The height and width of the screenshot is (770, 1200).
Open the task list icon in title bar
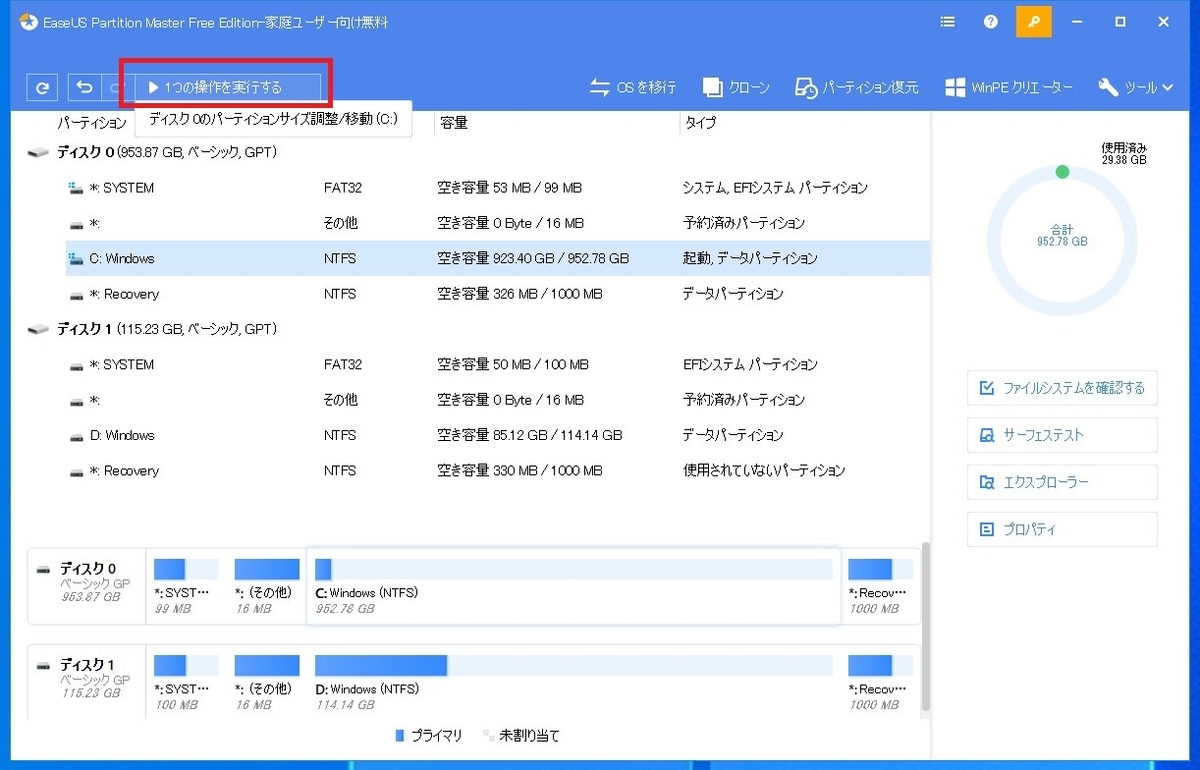947,22
